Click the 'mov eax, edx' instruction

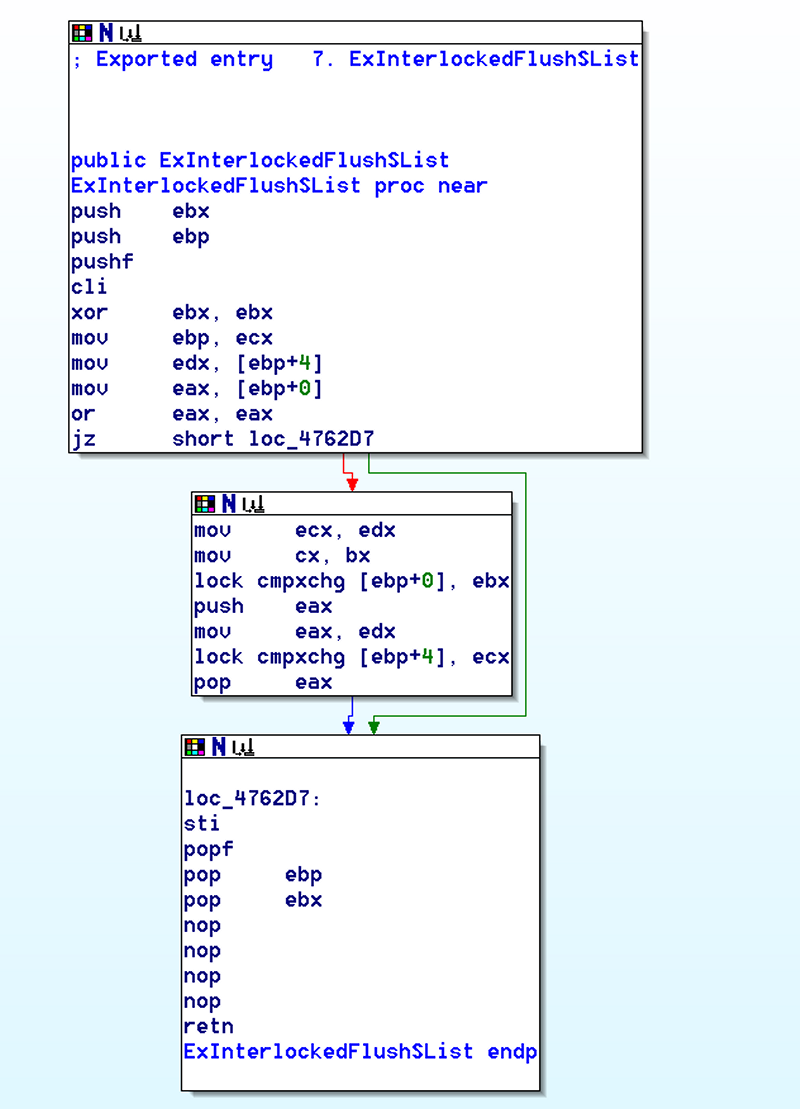(295, 632)
